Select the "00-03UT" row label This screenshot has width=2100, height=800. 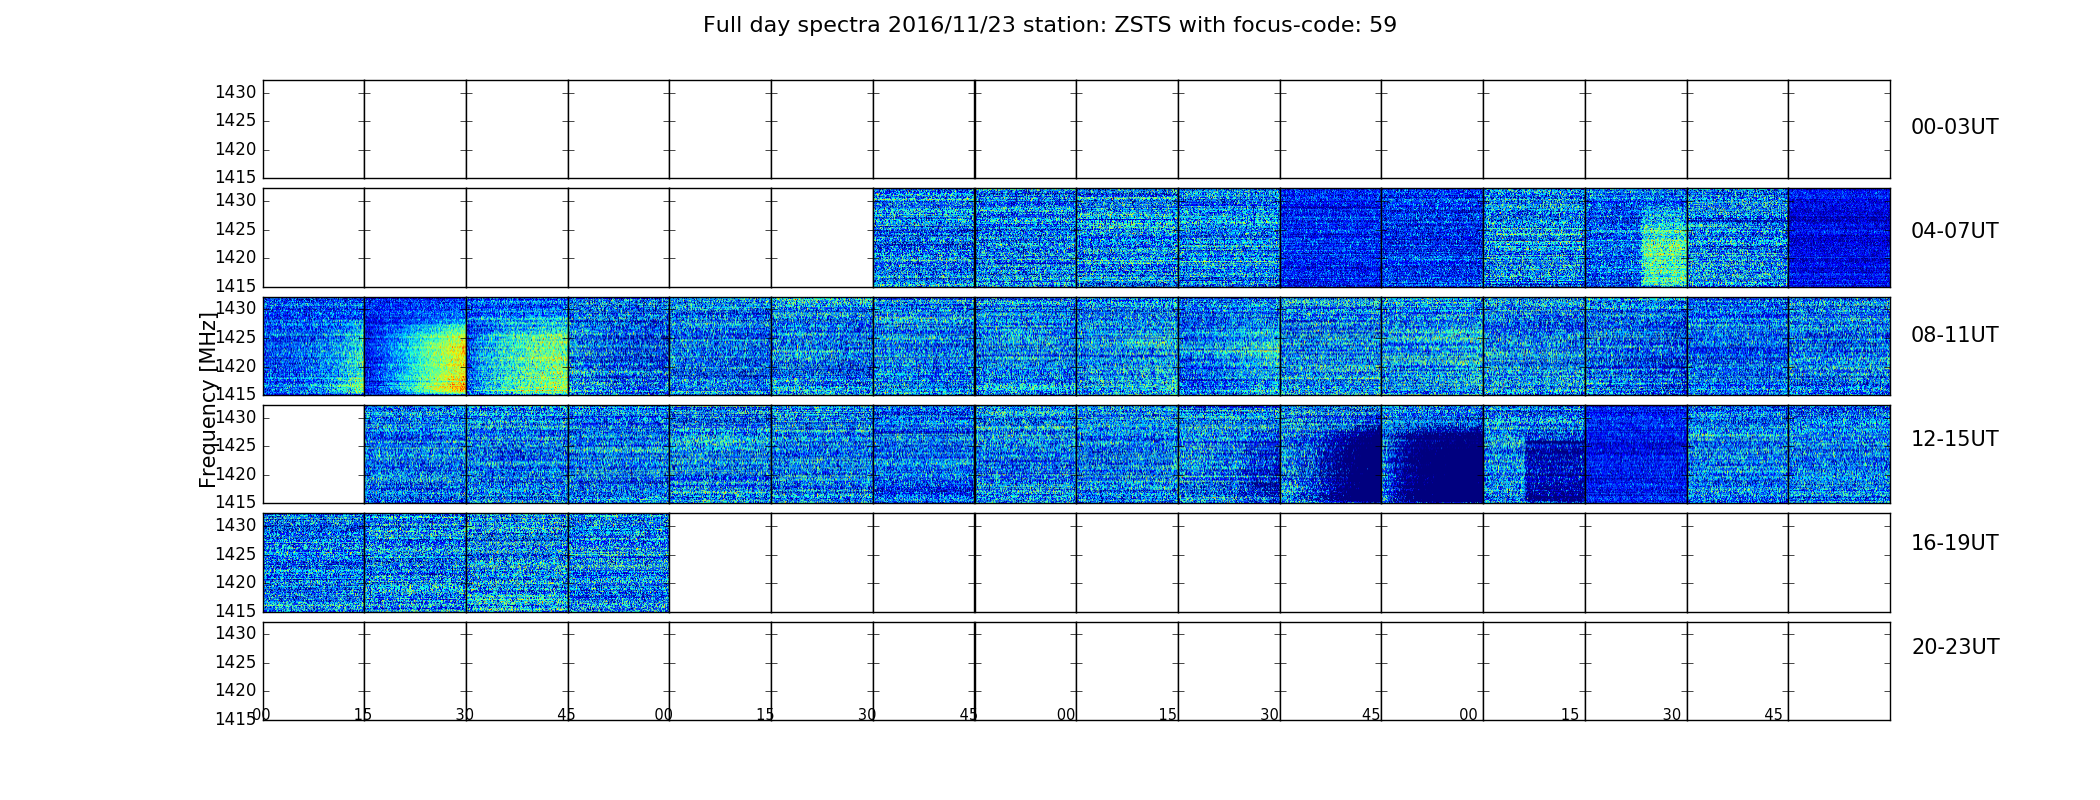[1954, 127]
